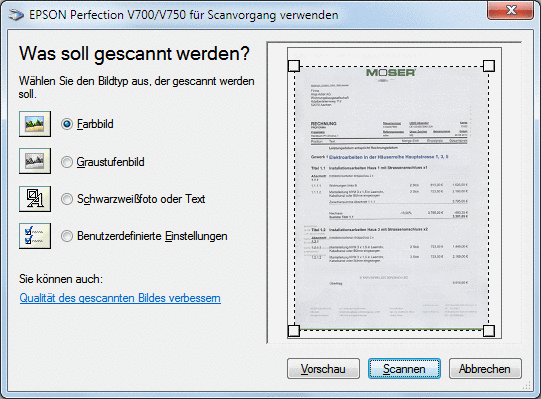
Task: Click the scanner icon in the title bar
Action: click(x=16, y=15)
